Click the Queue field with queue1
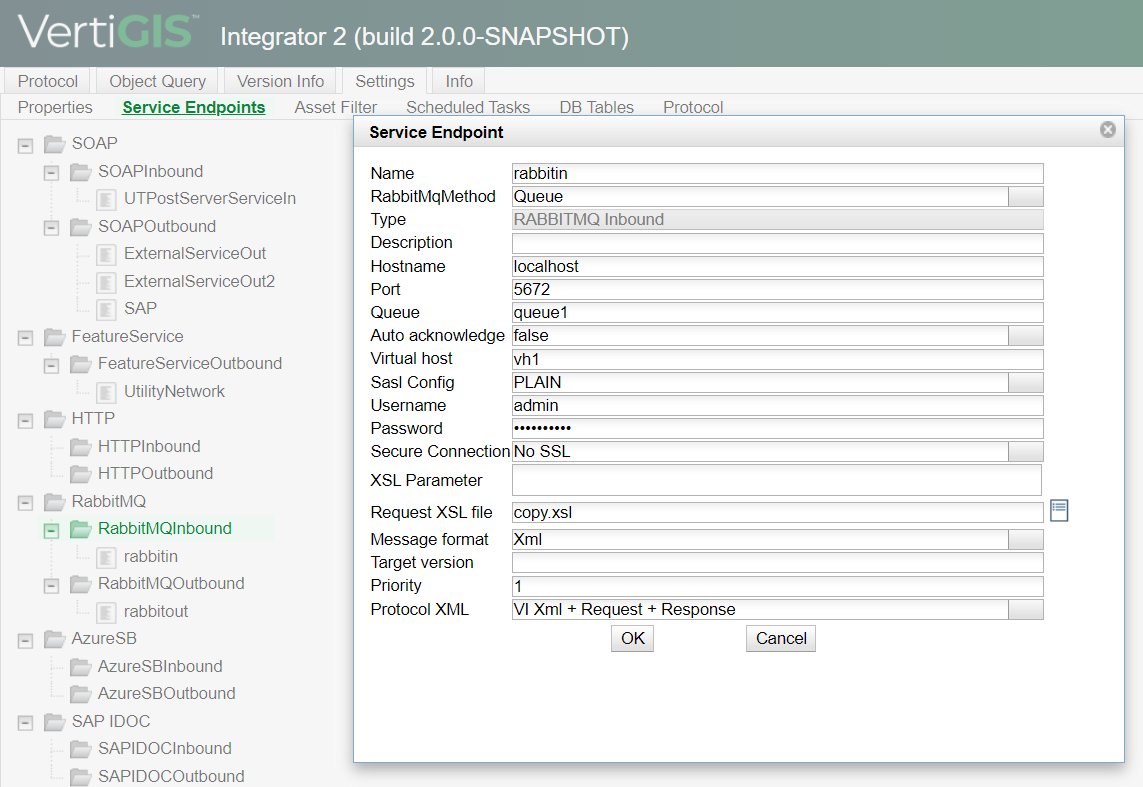The image size is (1143, 787). coord(778,313)
